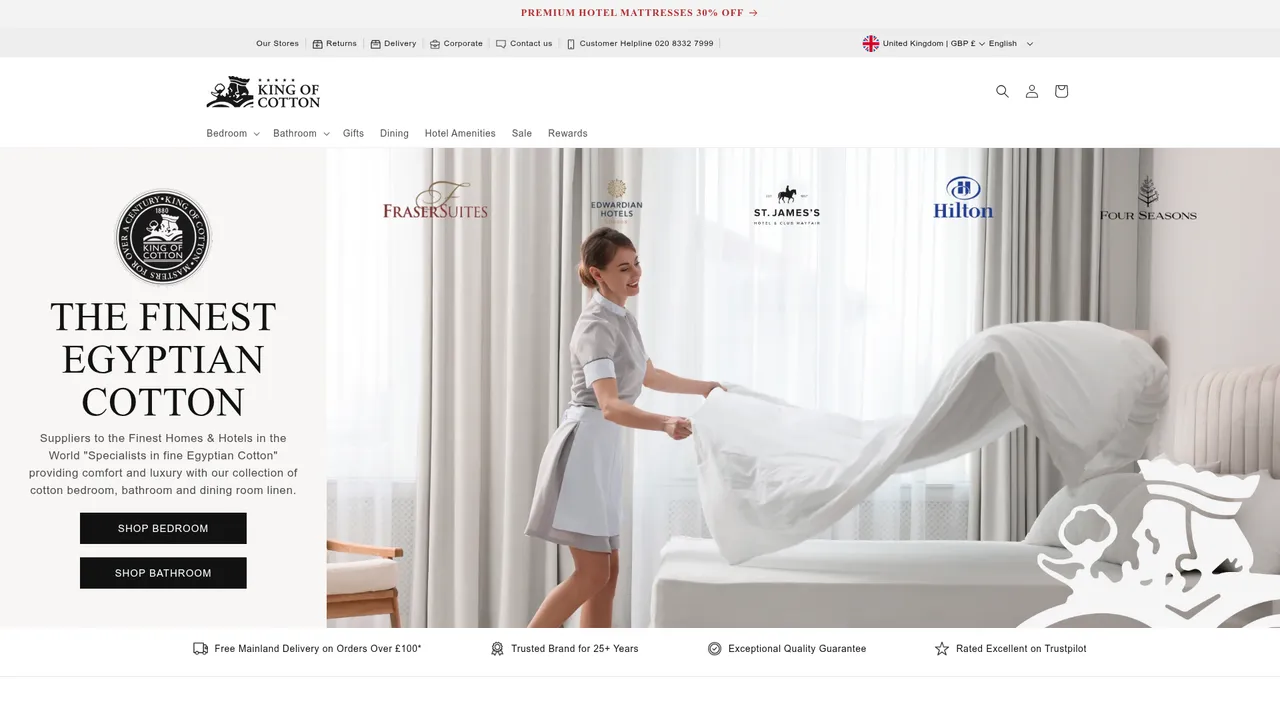This screenshot has width=1280, height=720.
Task: Open premium hotel mattresses 30% off banner
Action: (x=639, y=13)
